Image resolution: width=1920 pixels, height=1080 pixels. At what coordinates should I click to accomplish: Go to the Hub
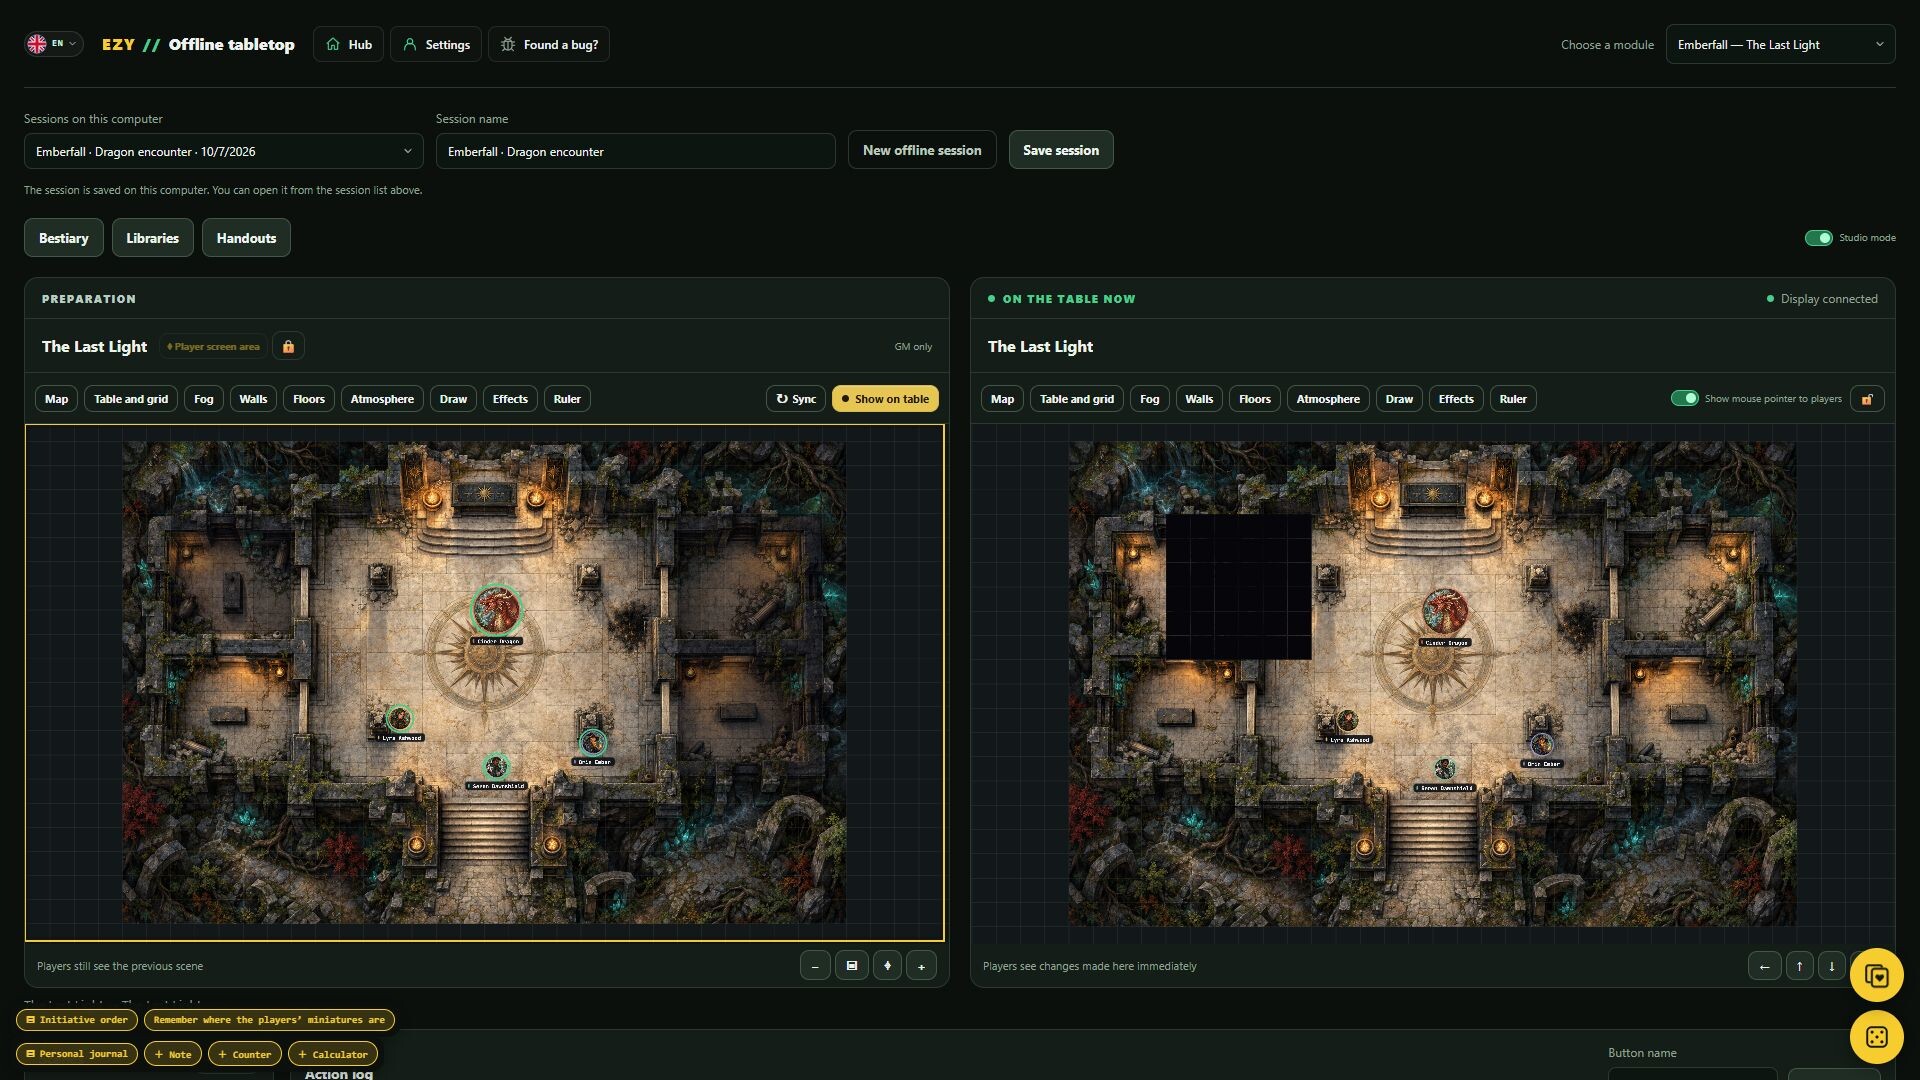pos(348,45)
